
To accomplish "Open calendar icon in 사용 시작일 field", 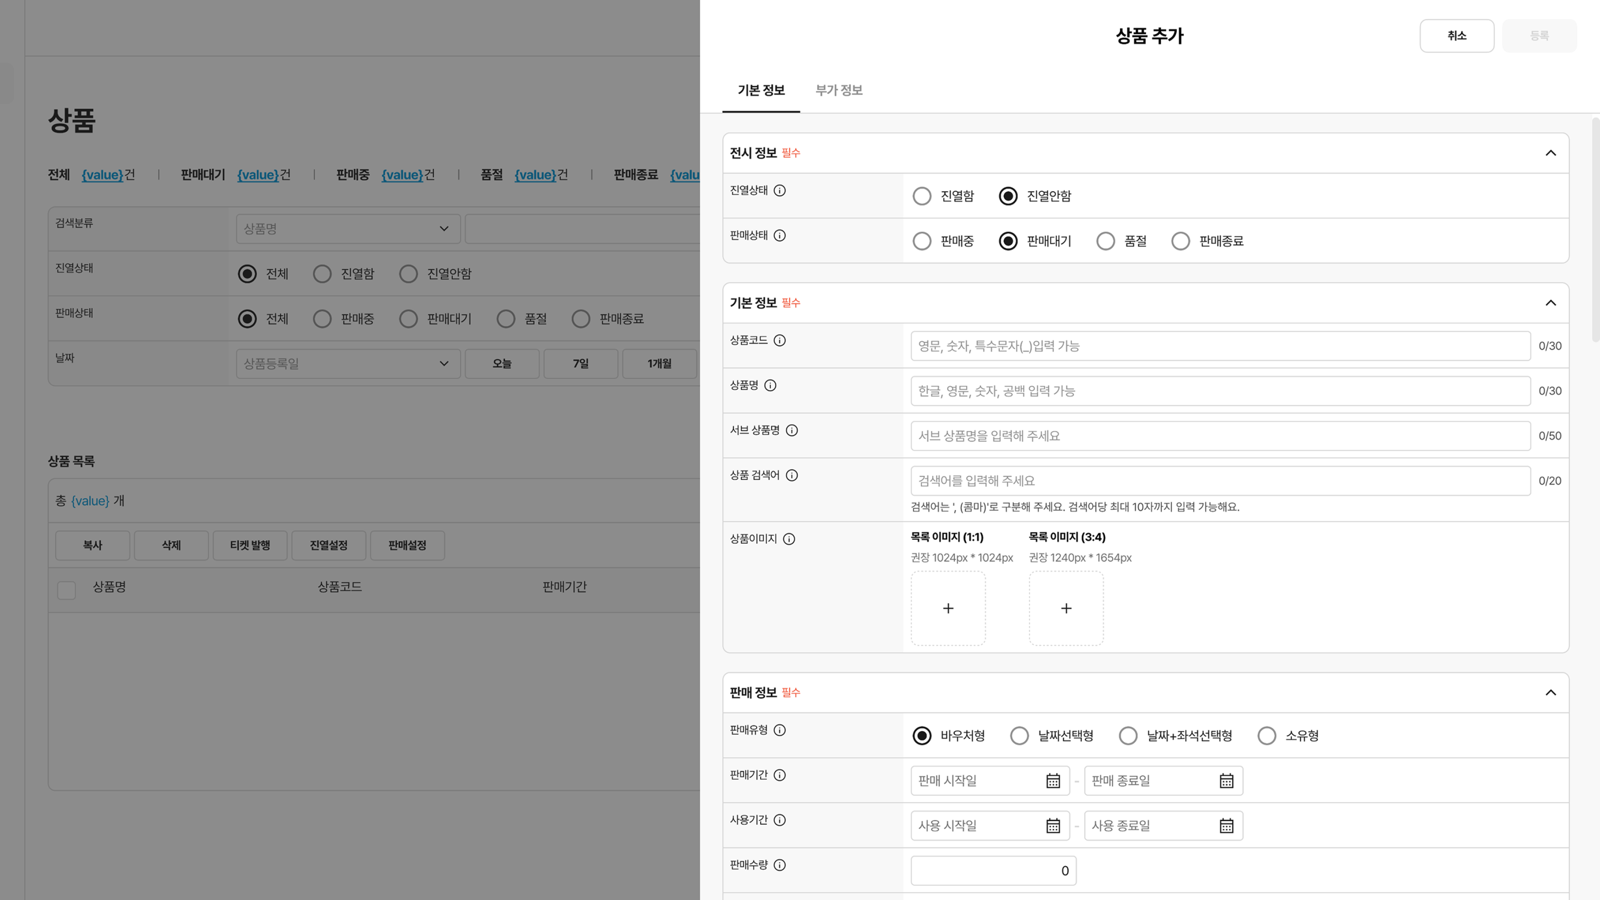I will (1053, 826).
